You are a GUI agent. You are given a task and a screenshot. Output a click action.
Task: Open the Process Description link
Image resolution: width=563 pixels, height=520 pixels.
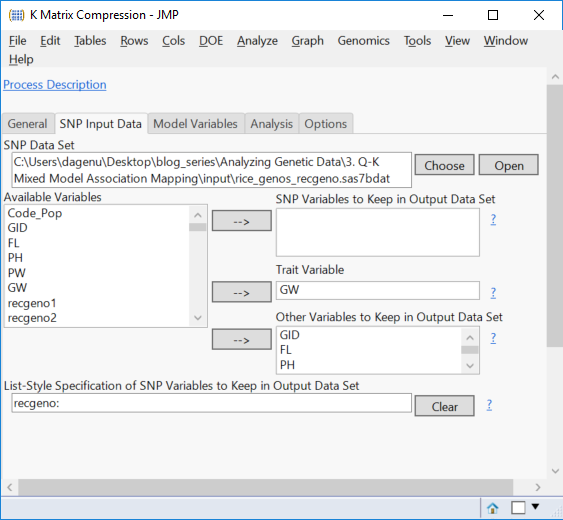(x=55, y=85)
